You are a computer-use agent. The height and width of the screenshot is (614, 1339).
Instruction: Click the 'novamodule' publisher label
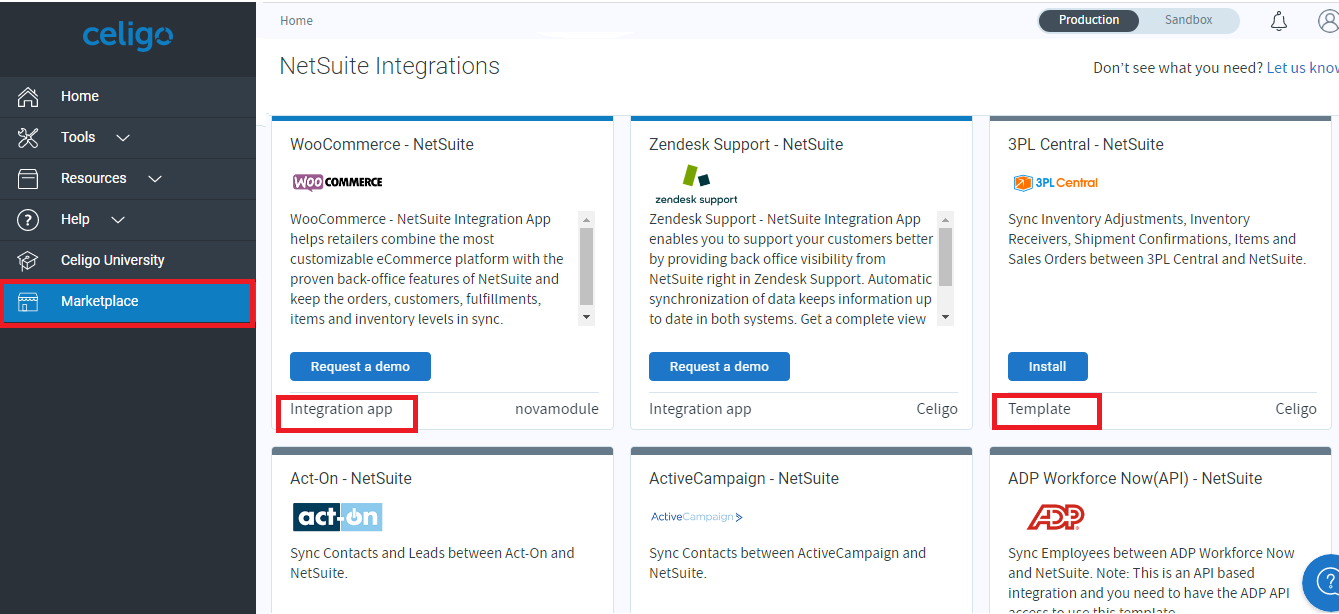[557, 409]
